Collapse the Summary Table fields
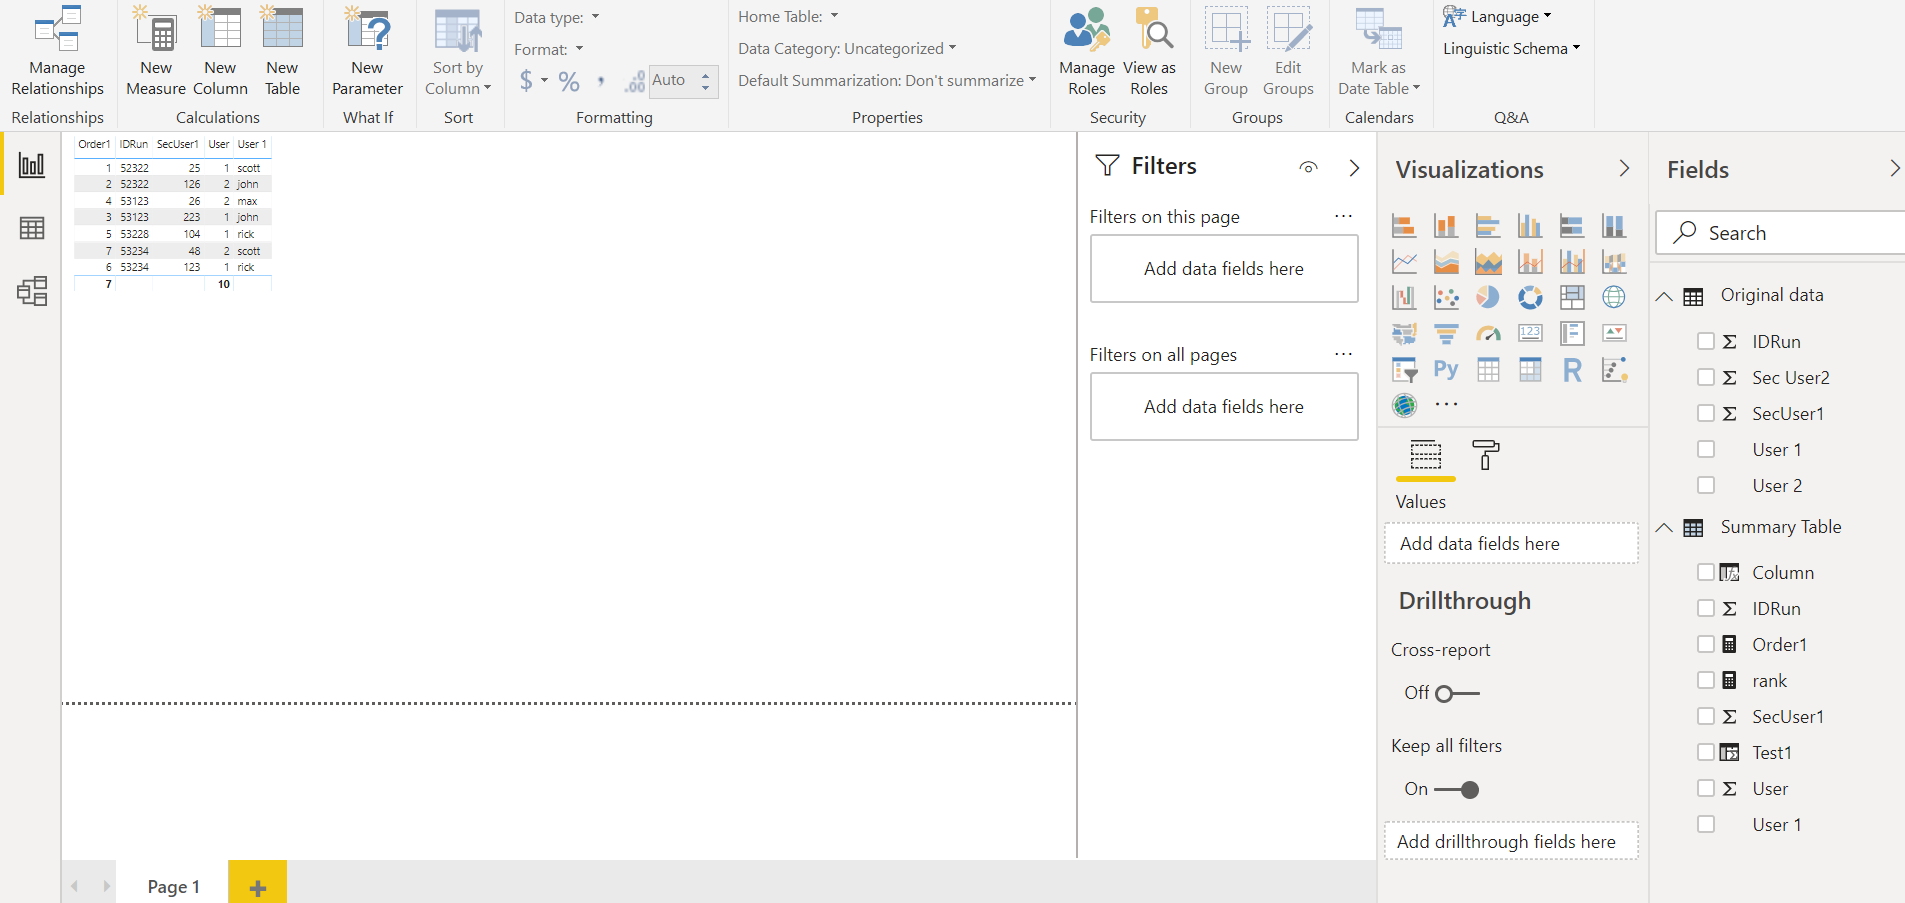Screen dimensions: 1905x903 tap(1664, 528)
